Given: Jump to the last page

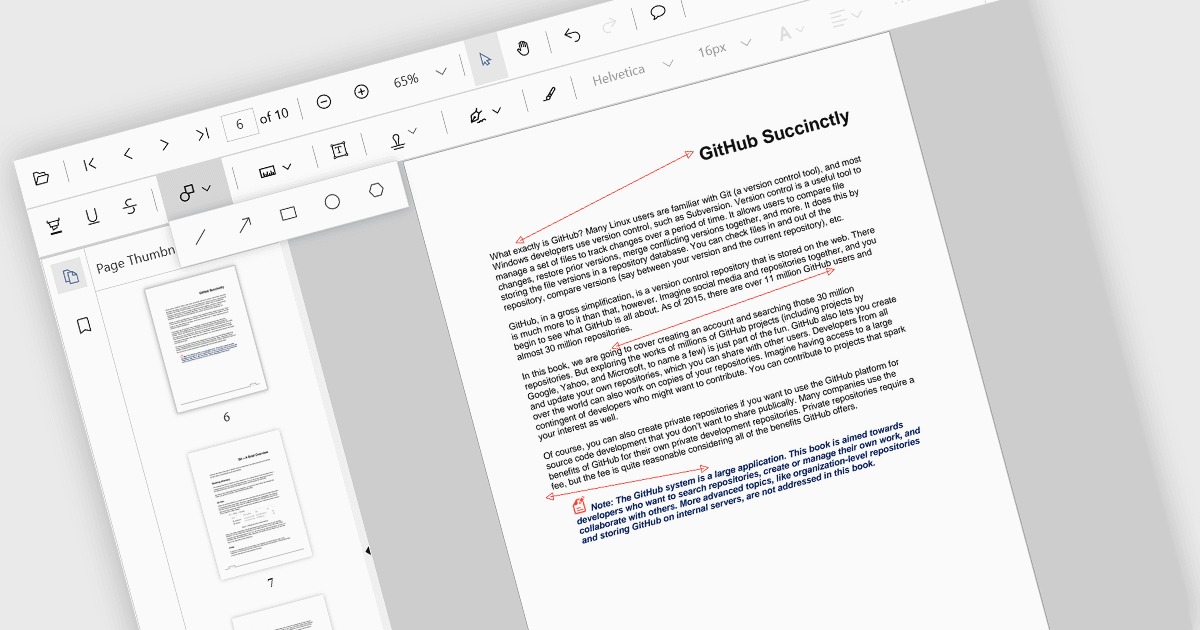Looking at the screenshot, I should click(202, 134).
